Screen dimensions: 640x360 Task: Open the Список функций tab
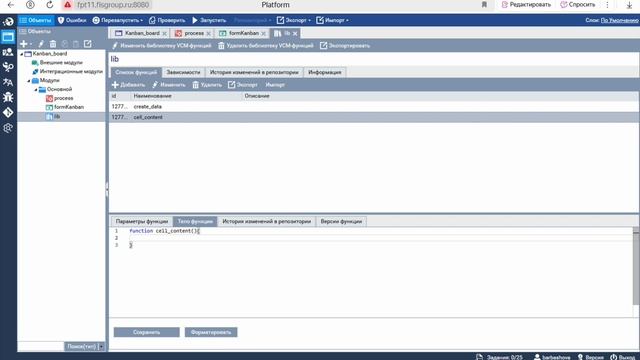coord(136,72)
